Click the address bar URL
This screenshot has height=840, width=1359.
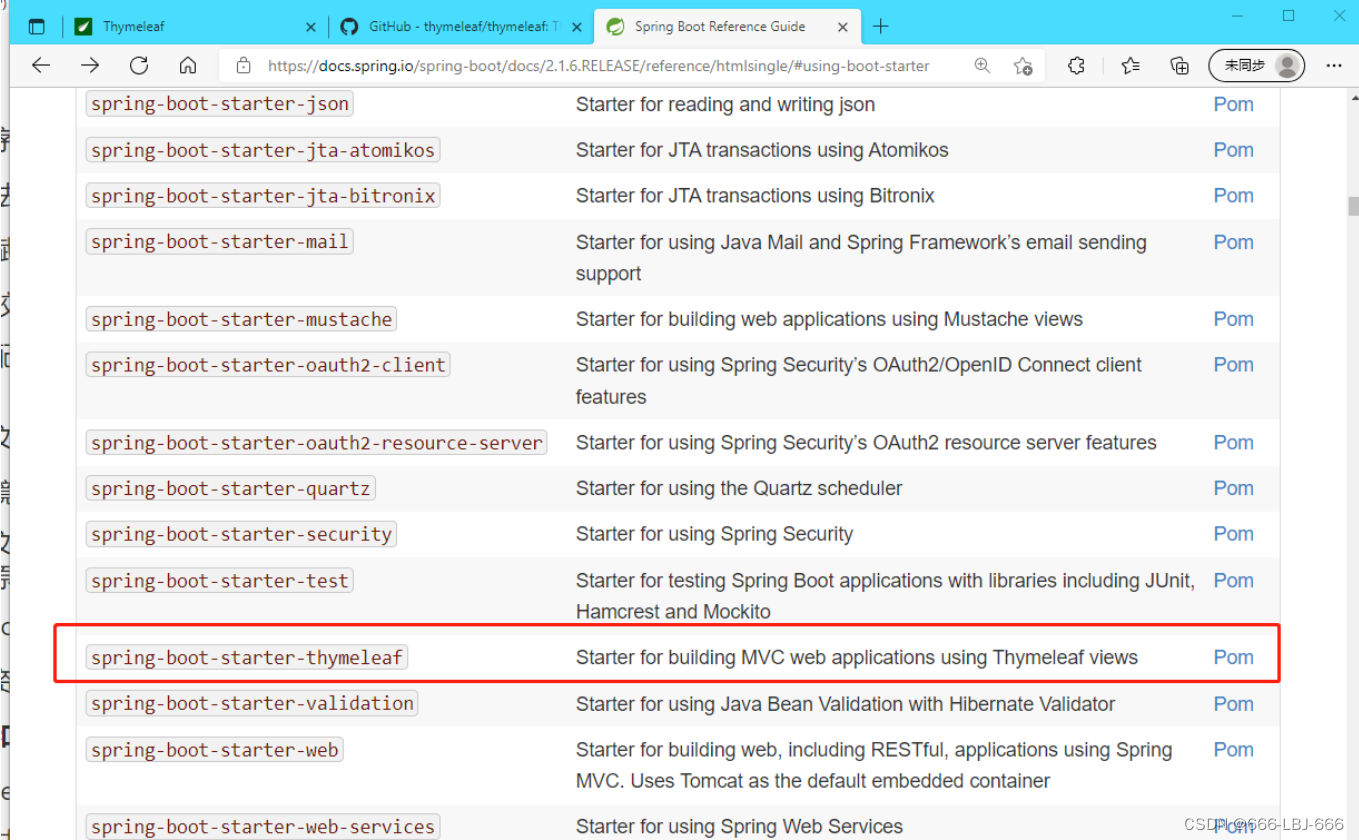coord(598,66)
